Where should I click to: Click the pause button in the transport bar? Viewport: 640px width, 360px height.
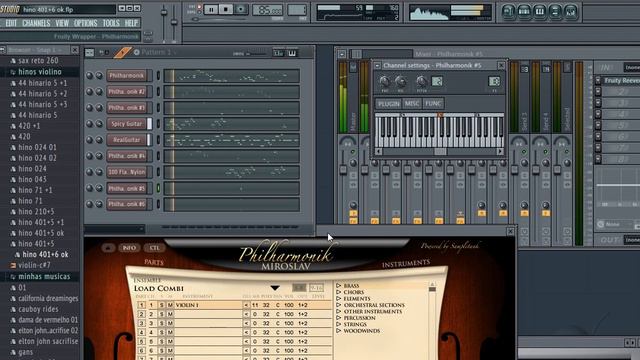point(211,9)
